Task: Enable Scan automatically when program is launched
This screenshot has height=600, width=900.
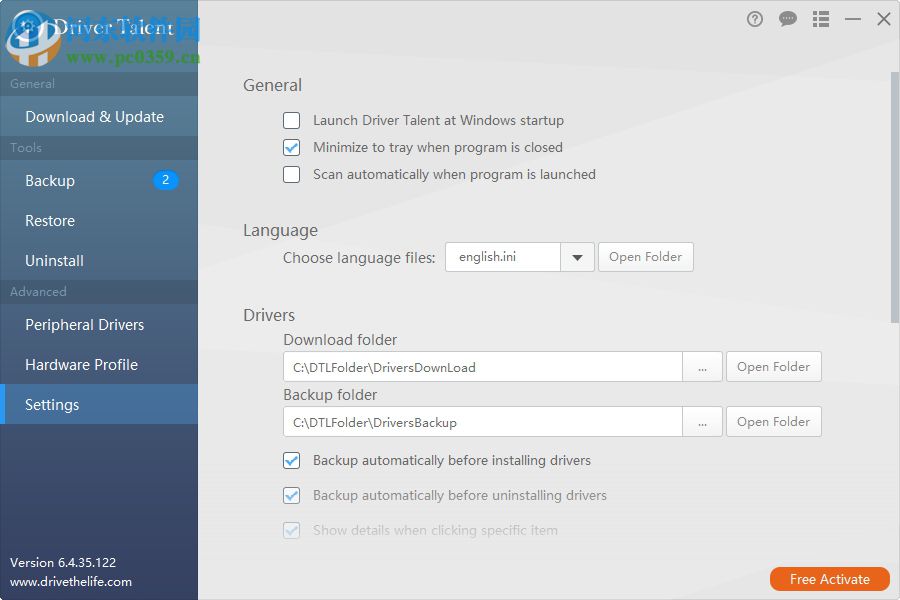Action: (x=292, y=175)
